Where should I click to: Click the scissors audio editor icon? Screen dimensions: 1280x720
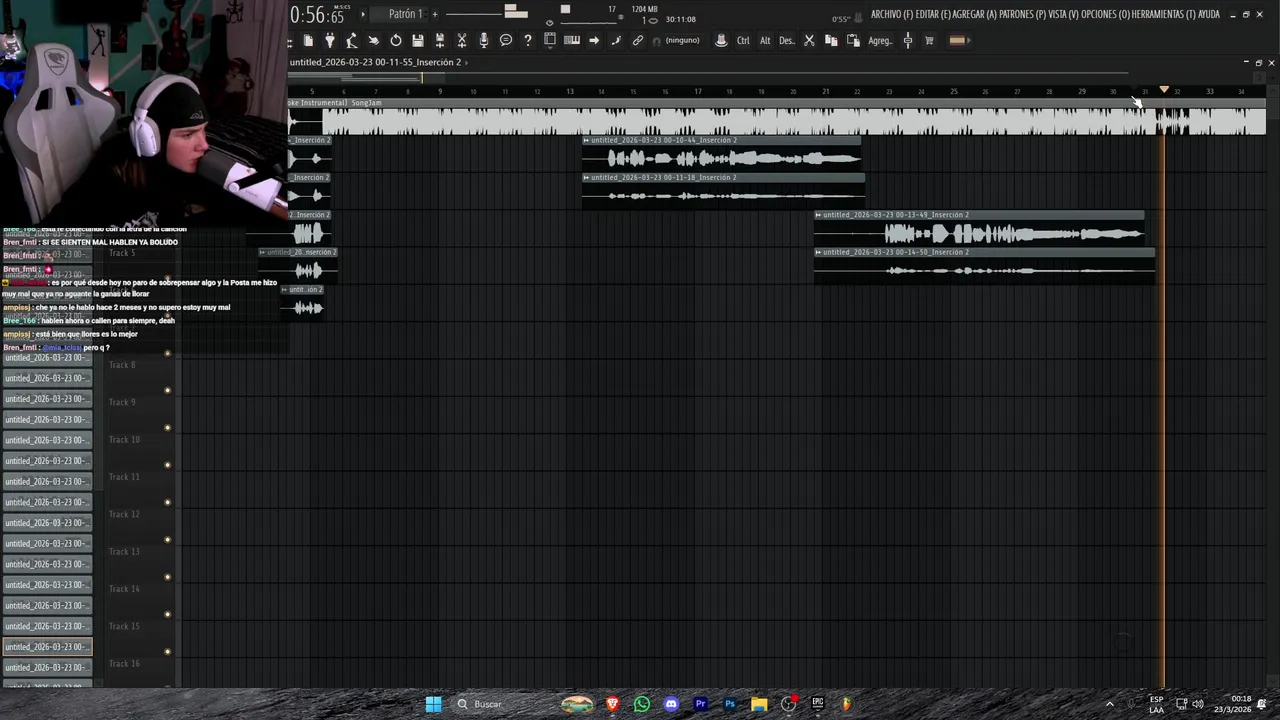tap(462, 40)
